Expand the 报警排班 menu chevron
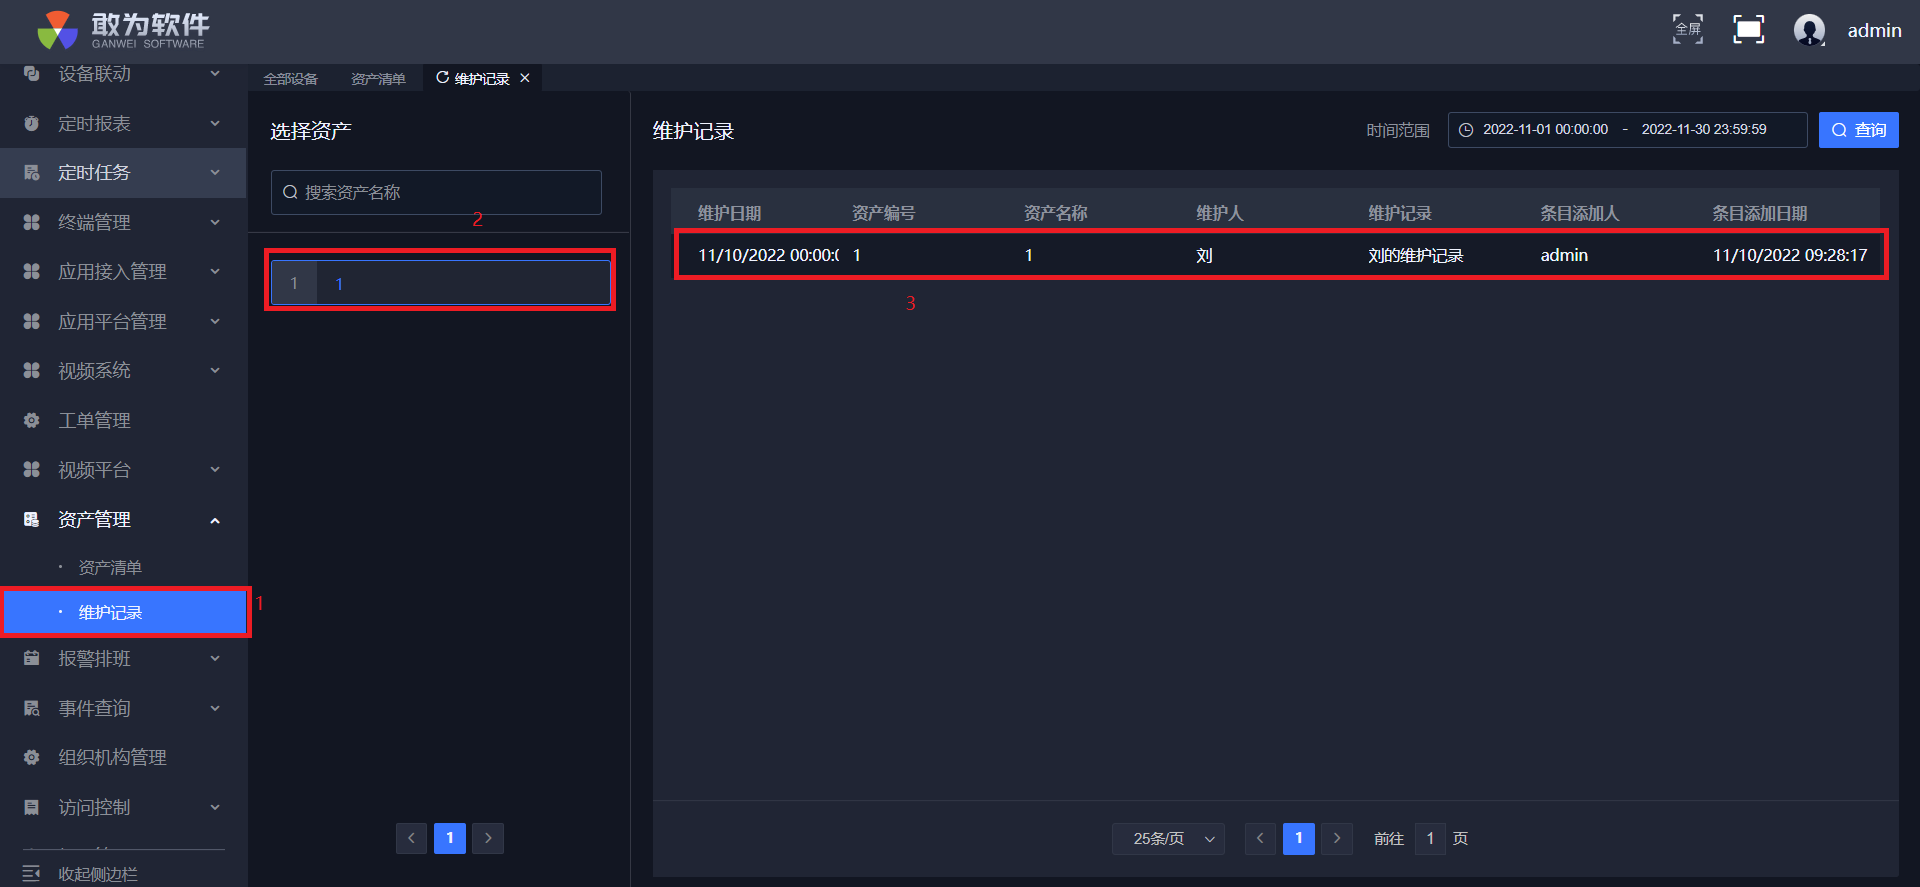1920x887 pixels. [215, 658]
